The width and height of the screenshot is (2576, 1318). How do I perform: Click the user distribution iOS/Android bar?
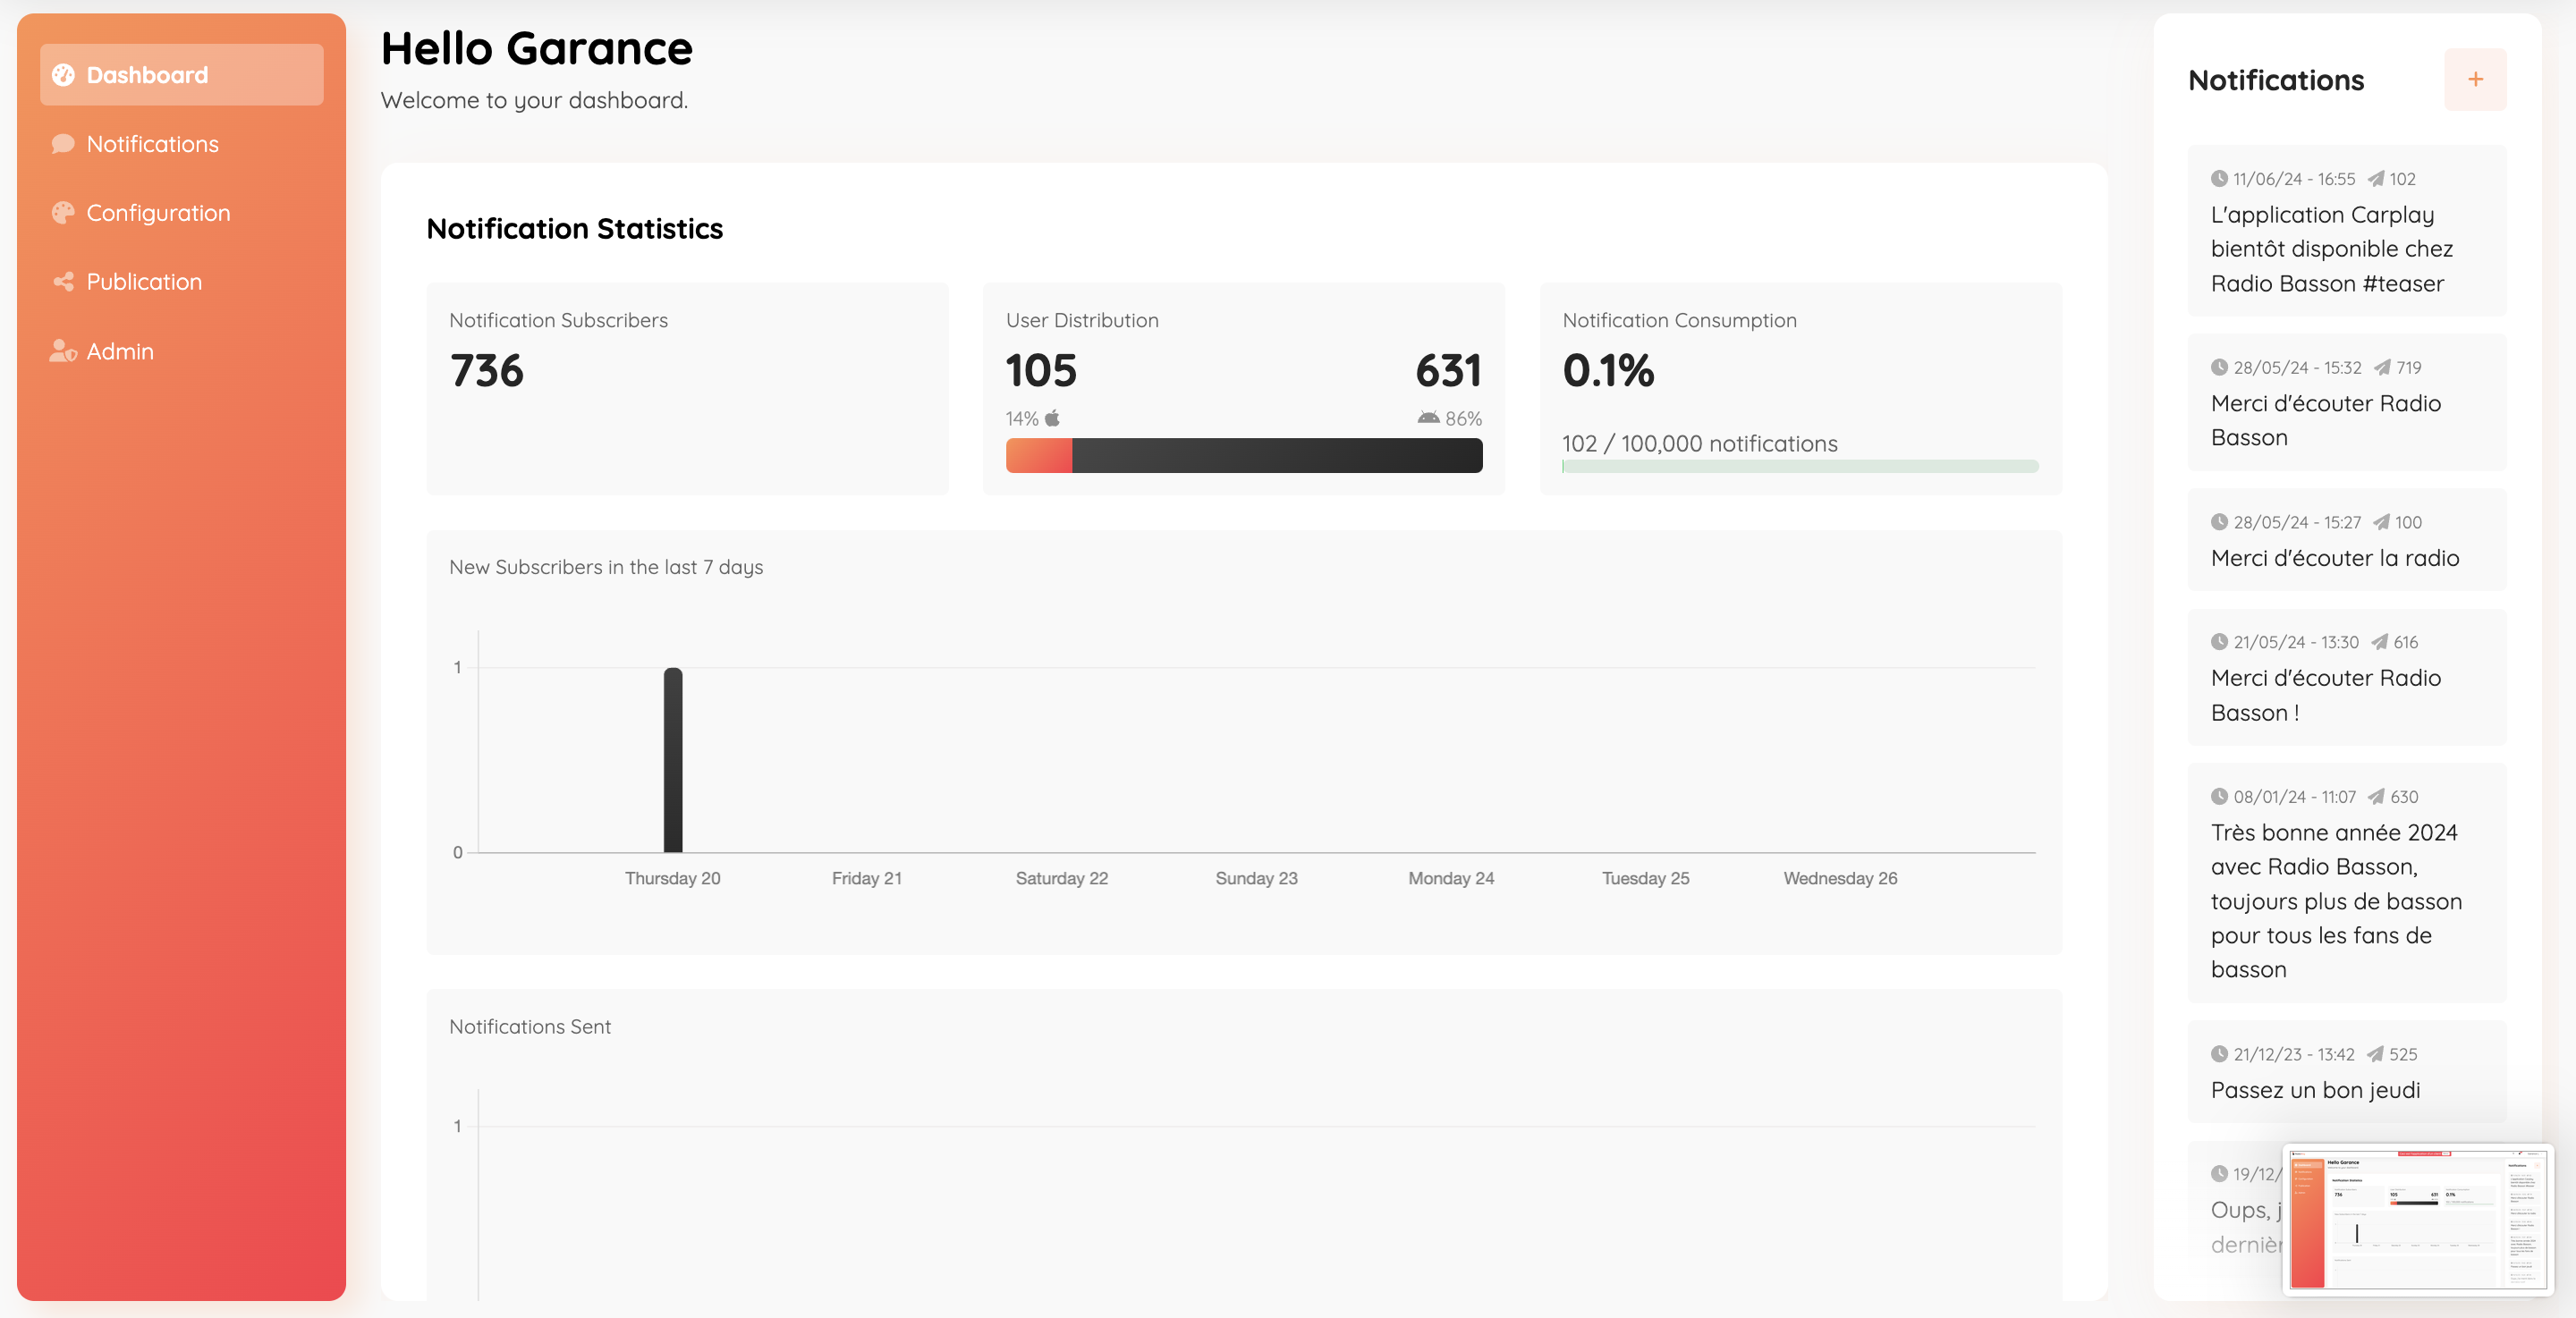pyautogui.click(x=1243, y=455)
